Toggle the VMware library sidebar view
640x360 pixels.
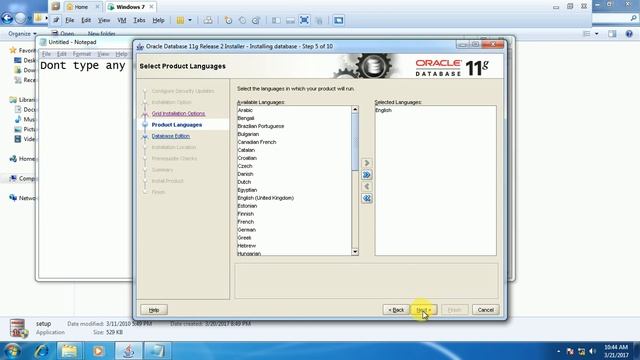[276, 20]
